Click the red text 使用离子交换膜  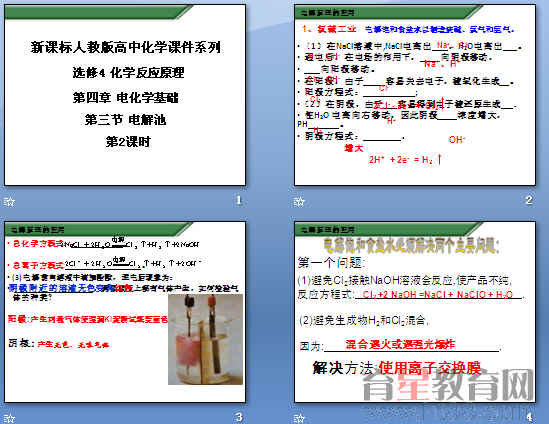(x=430, y=368)
